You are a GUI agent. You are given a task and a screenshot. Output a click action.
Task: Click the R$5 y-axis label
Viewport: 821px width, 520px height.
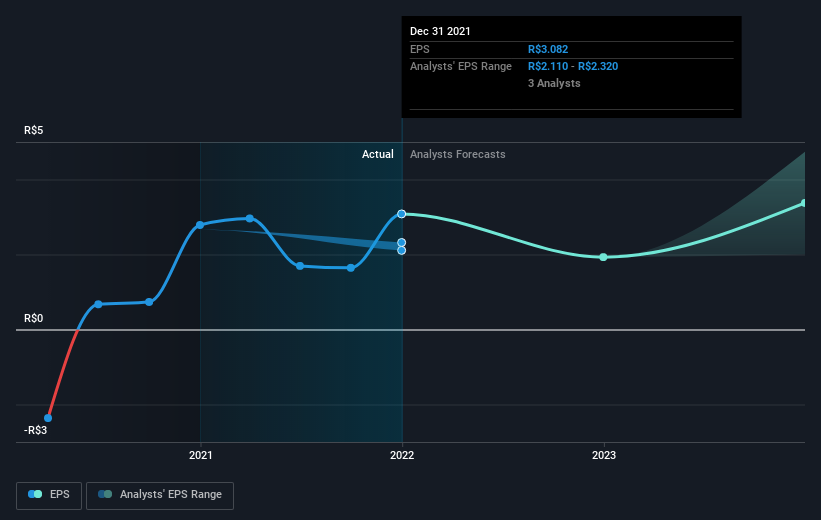(x=34, y=130)
